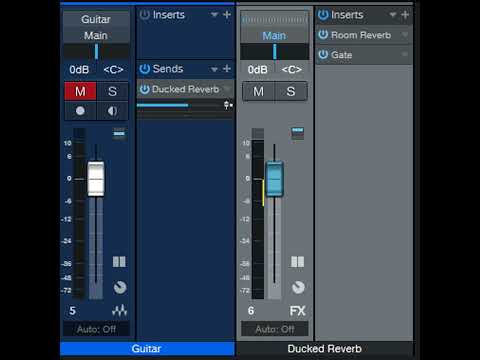The height and width of the screenshot is (360, 480).
Task: Open Ducked Reverb Auto: Off automation mode
Action: (275, 329)
